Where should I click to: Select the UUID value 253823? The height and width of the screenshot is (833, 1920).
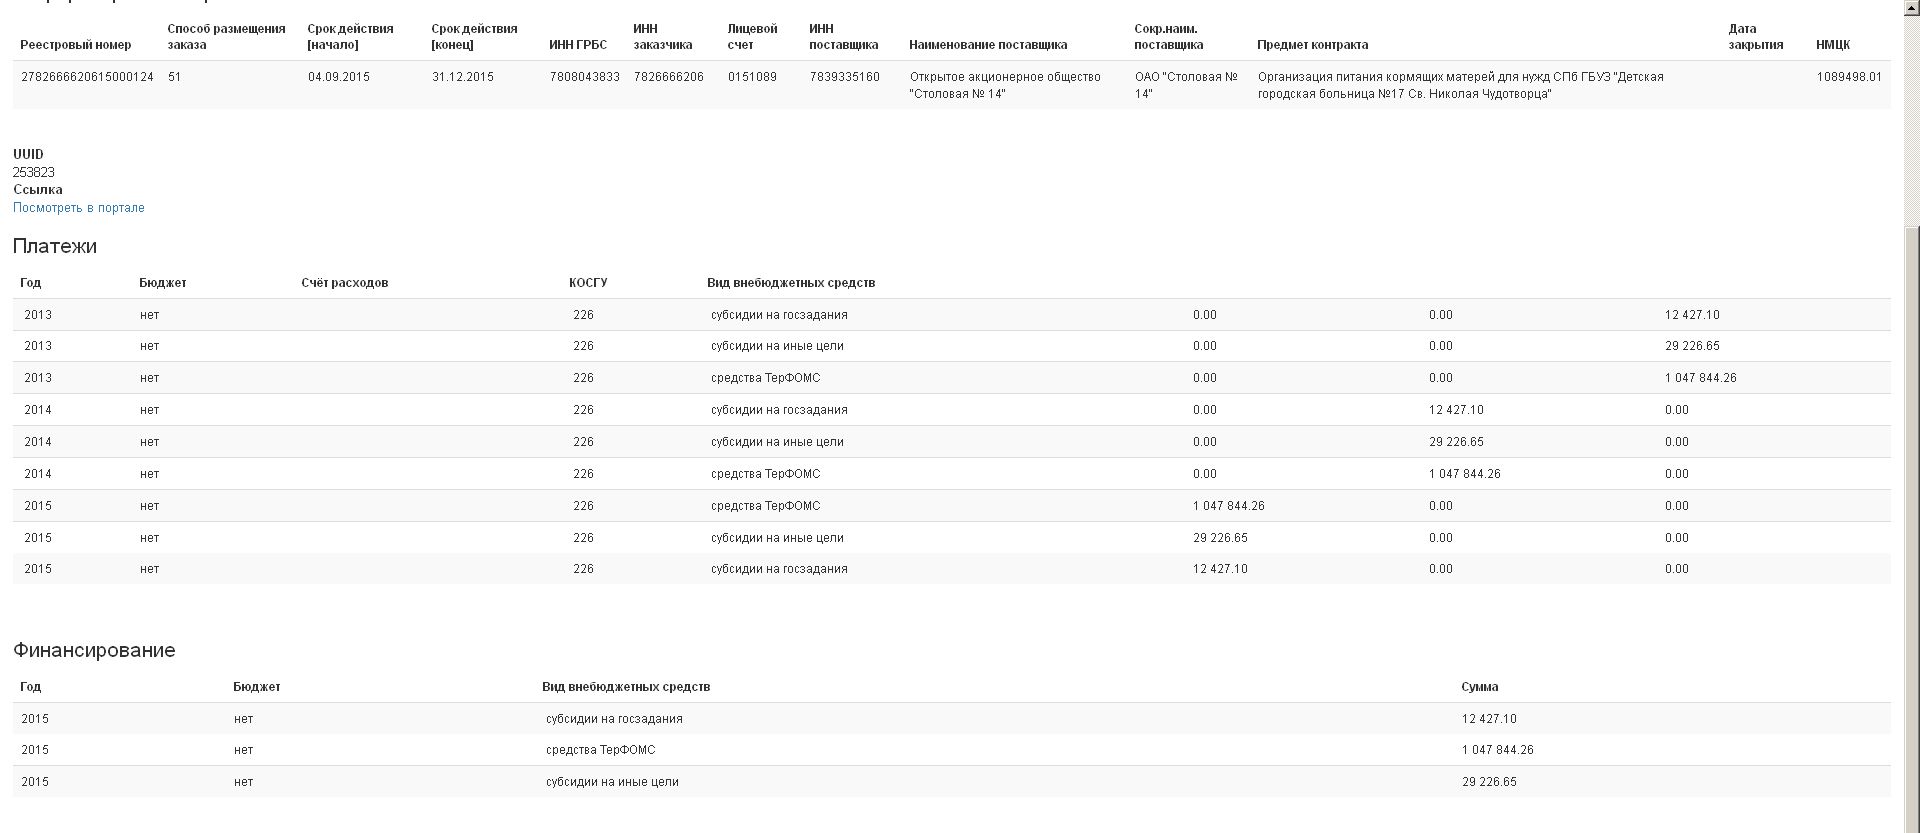(x=34, y=172)
